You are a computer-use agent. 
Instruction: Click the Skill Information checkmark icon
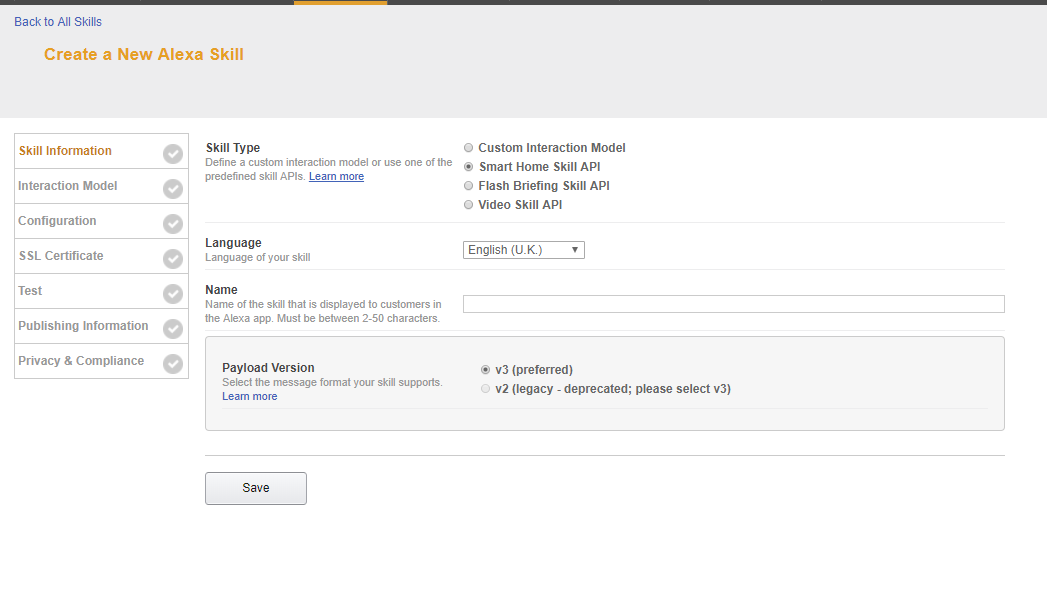click(173, 154)
